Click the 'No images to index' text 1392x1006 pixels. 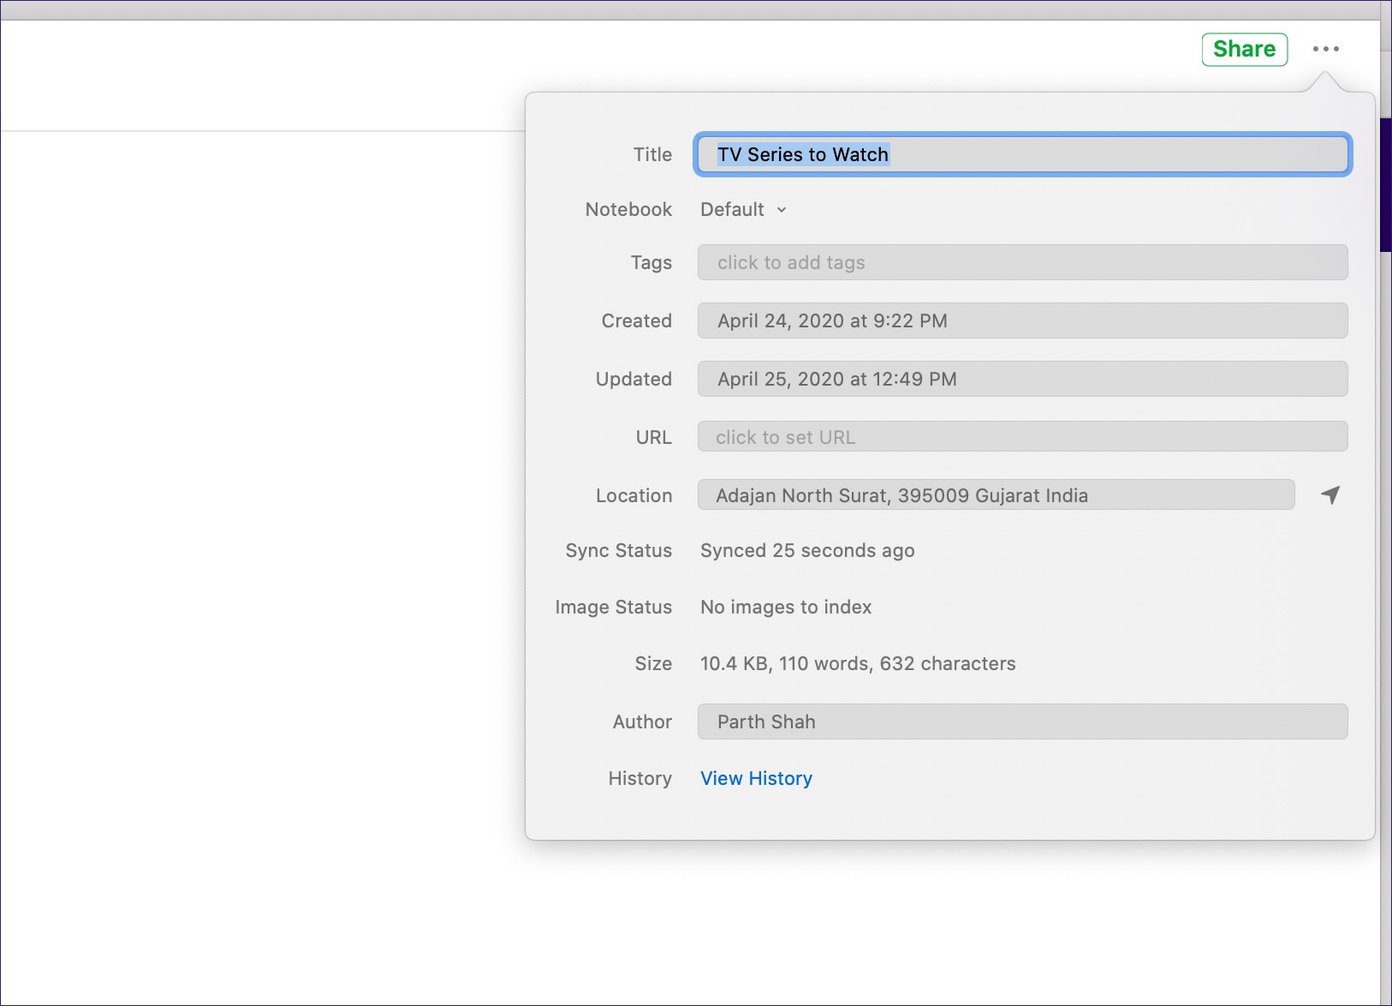click(x=786, y=607)
